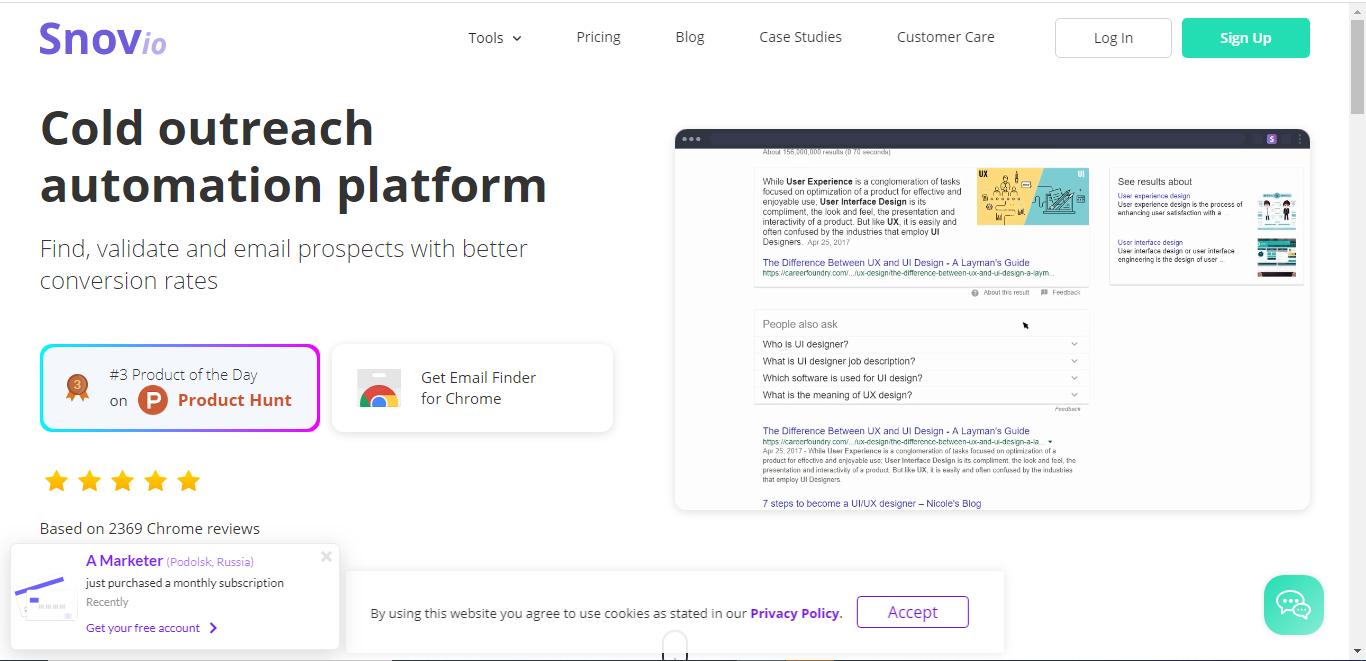The image size is (1366, 661).
Task: Click the third rating star
Action: (122, 481)
